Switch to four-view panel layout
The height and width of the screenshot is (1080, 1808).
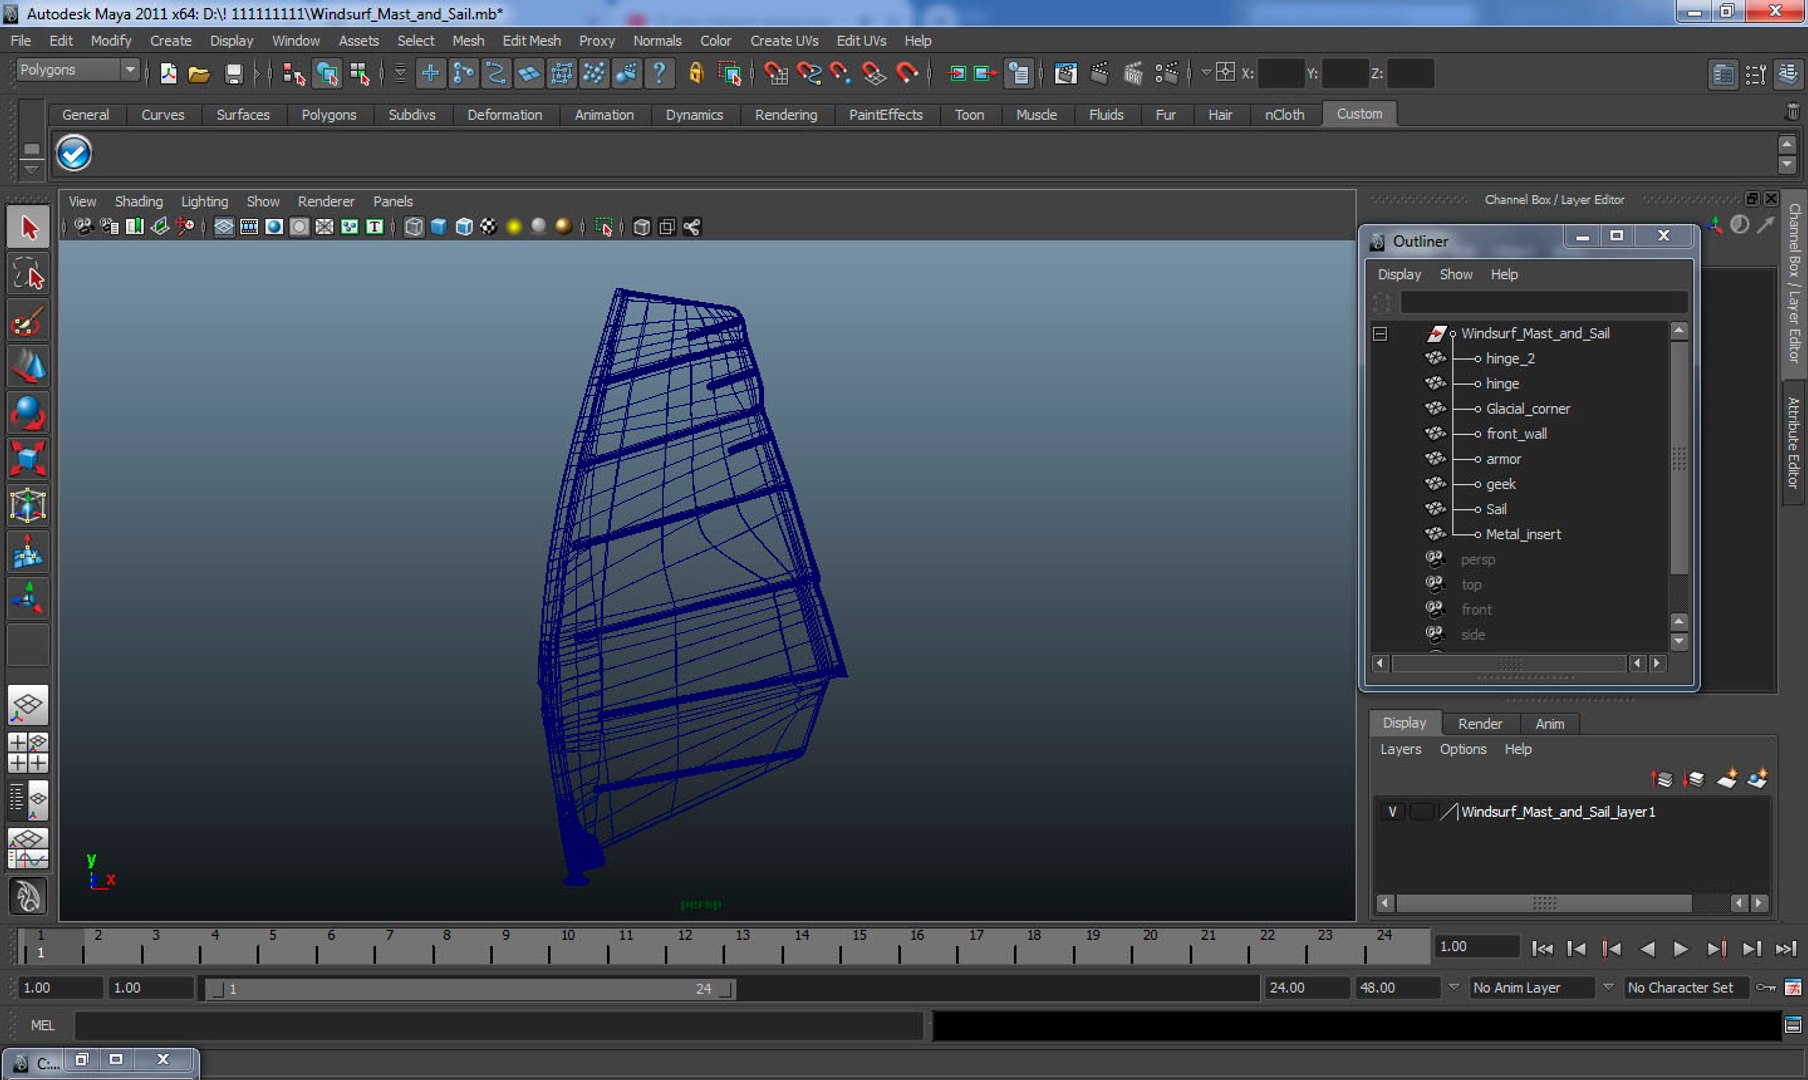pyautogui.click(x=28, y=752)
